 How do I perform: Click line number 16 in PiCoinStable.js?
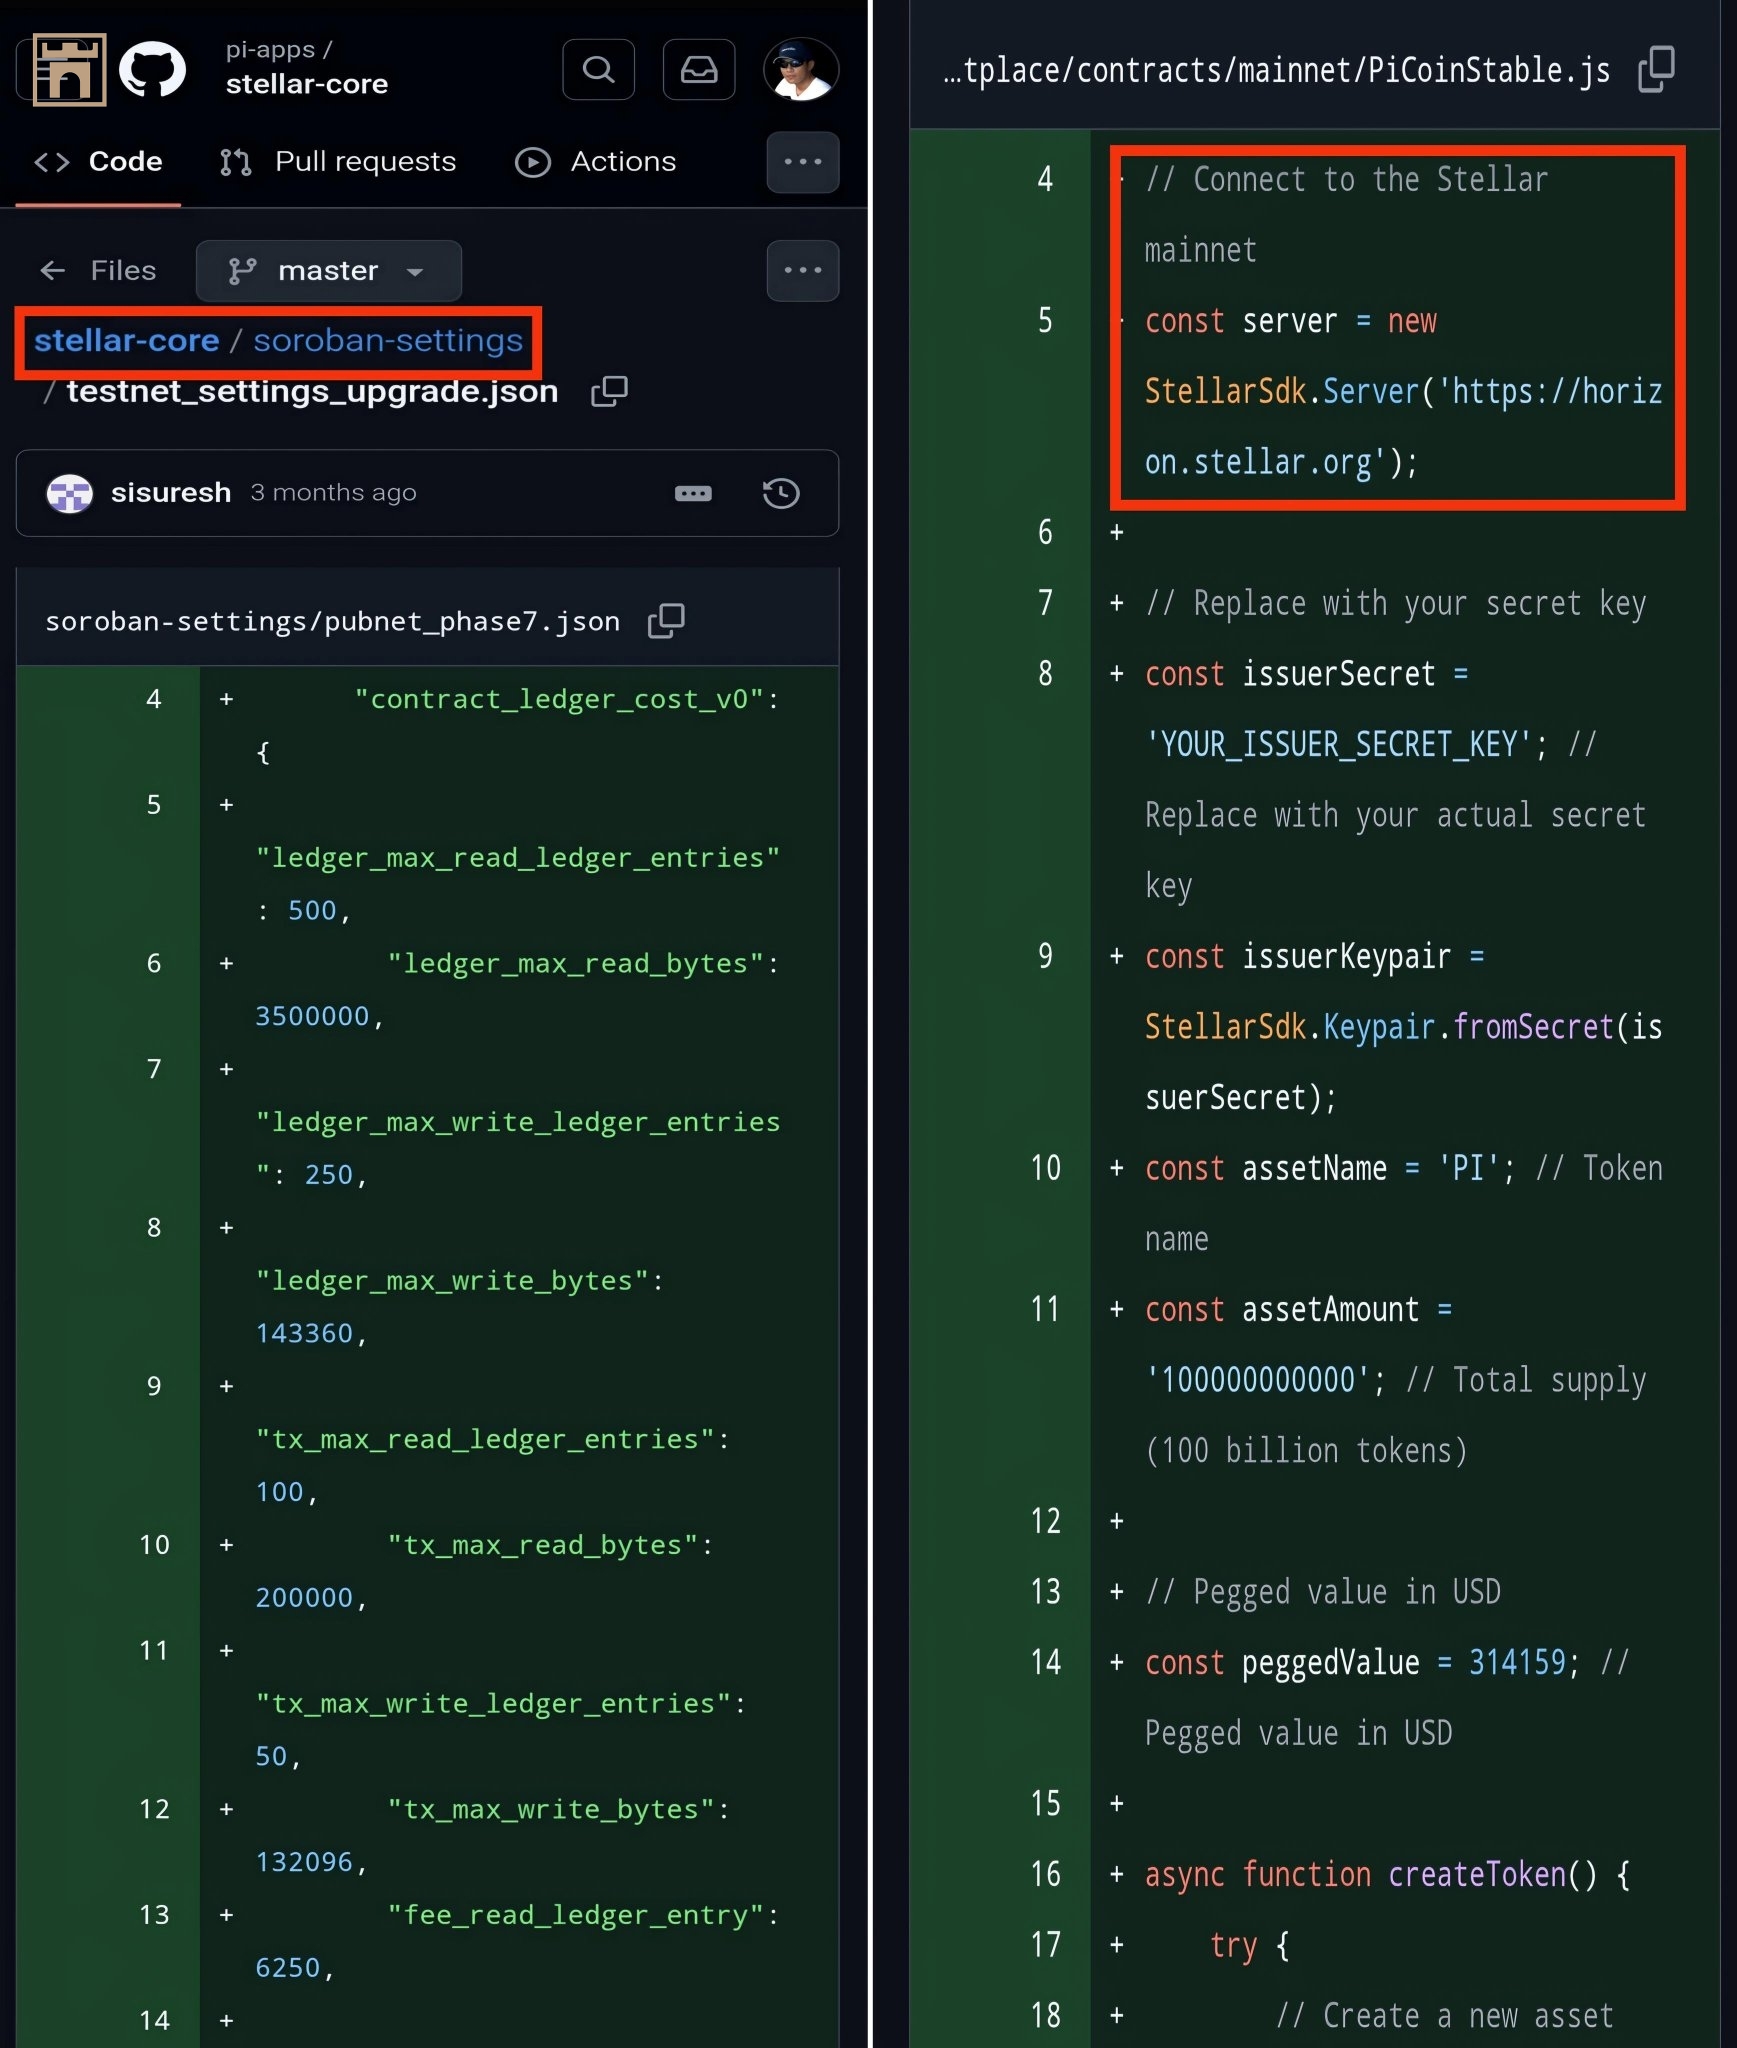(x=1045, y=1874)
